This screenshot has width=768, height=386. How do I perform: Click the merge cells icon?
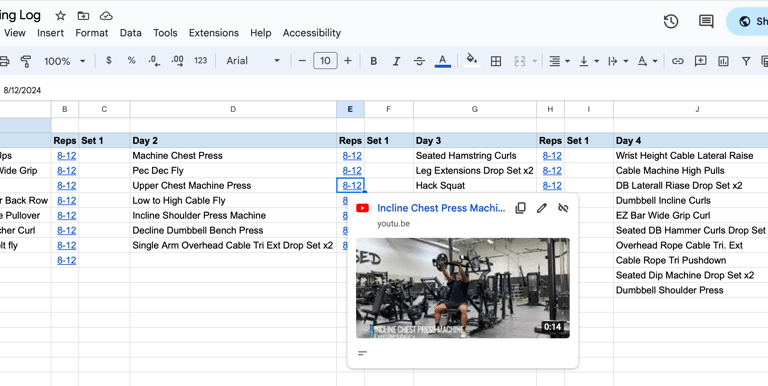click(520, 61)
